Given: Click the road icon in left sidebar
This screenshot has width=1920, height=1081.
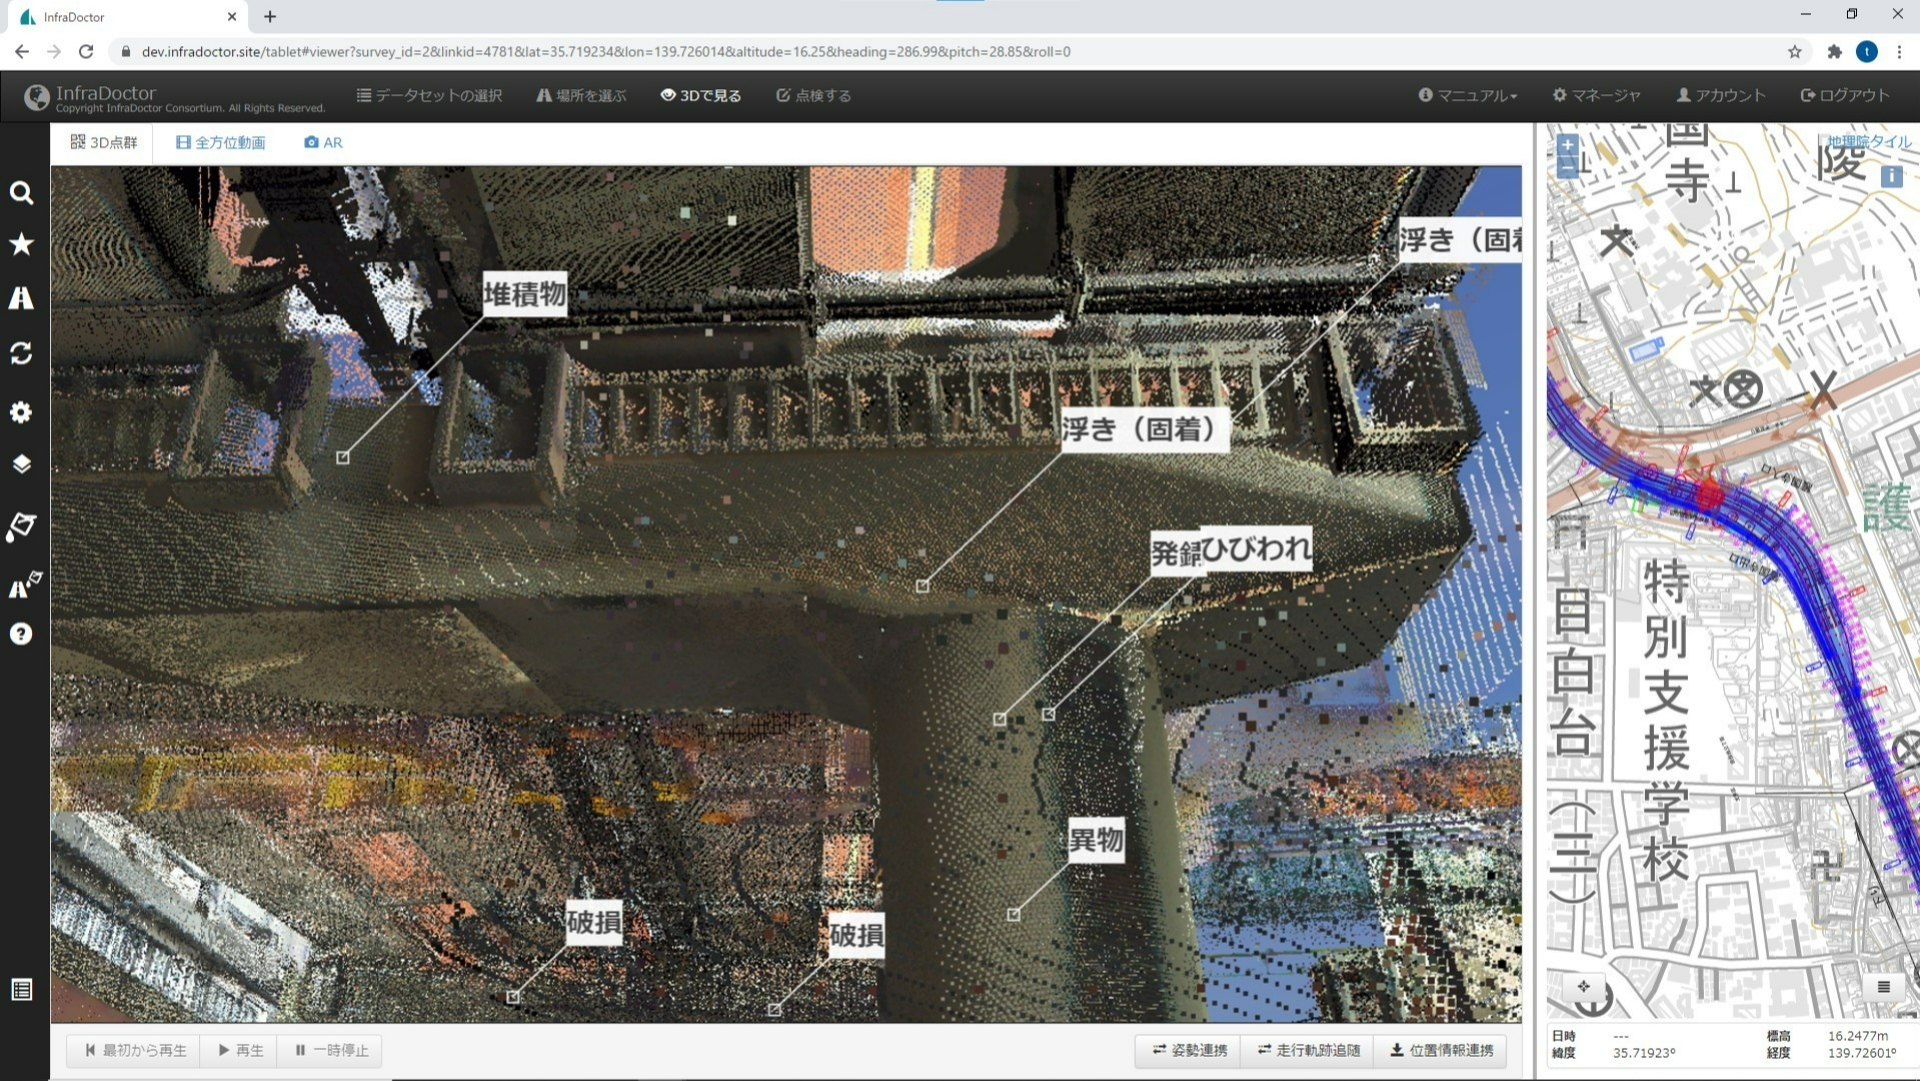Looking at the screenshot, I should (21, 298).
